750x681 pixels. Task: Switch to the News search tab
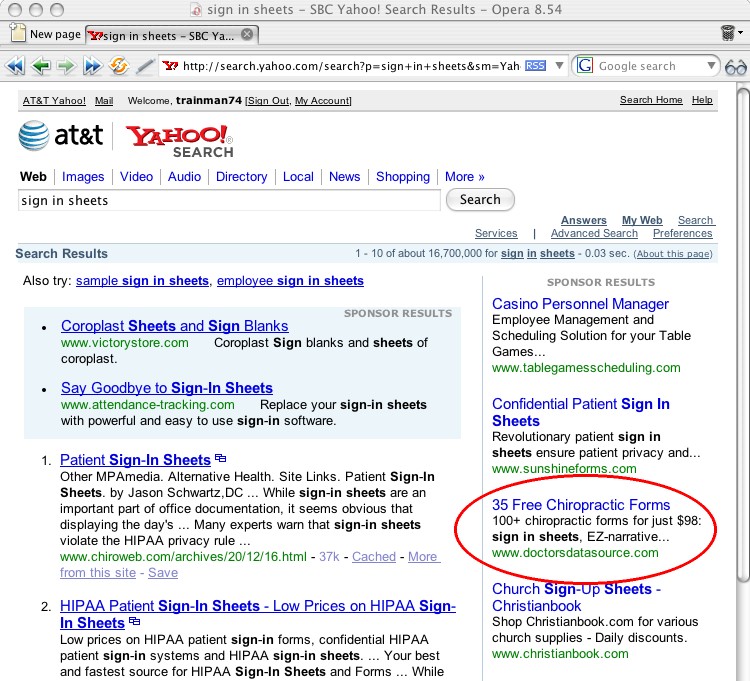[344, 176]
